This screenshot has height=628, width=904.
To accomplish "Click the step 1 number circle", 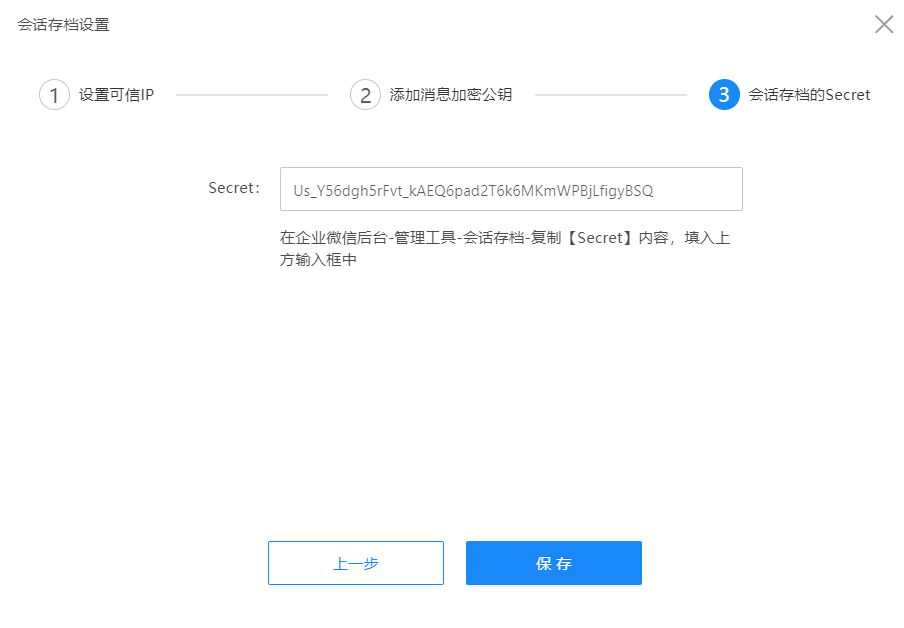I will click(x=54, y=95).
